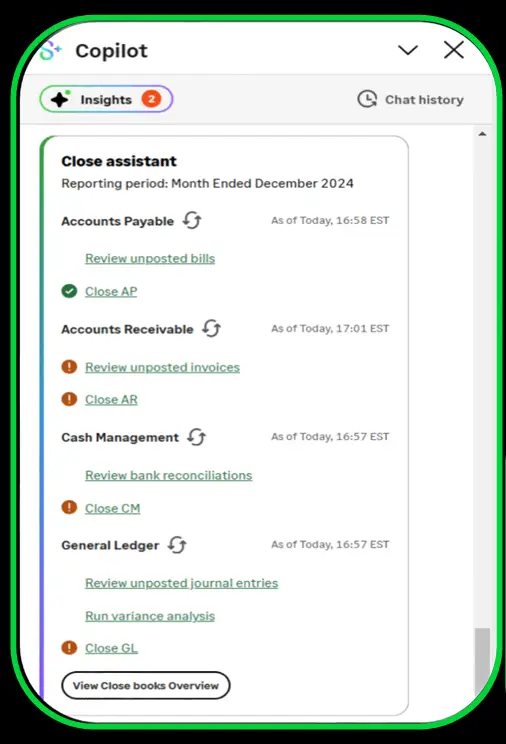Refresh the Accounts Receivable section

tap(212, 328)
